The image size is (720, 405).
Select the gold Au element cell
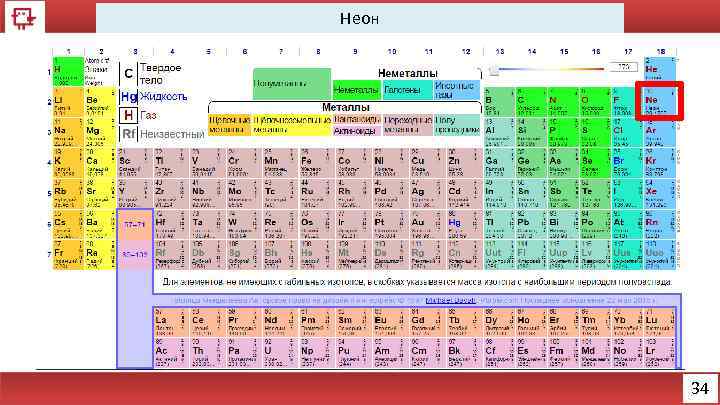[x=428, y=225]
